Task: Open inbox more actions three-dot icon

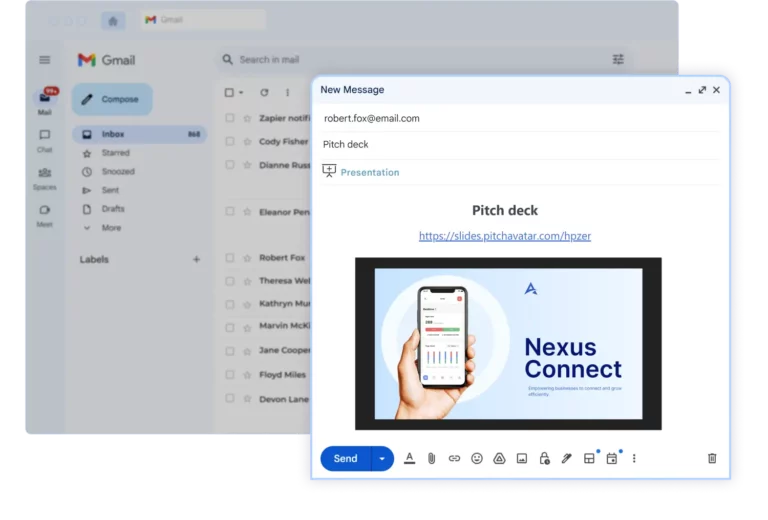Action: pos(288,92)
